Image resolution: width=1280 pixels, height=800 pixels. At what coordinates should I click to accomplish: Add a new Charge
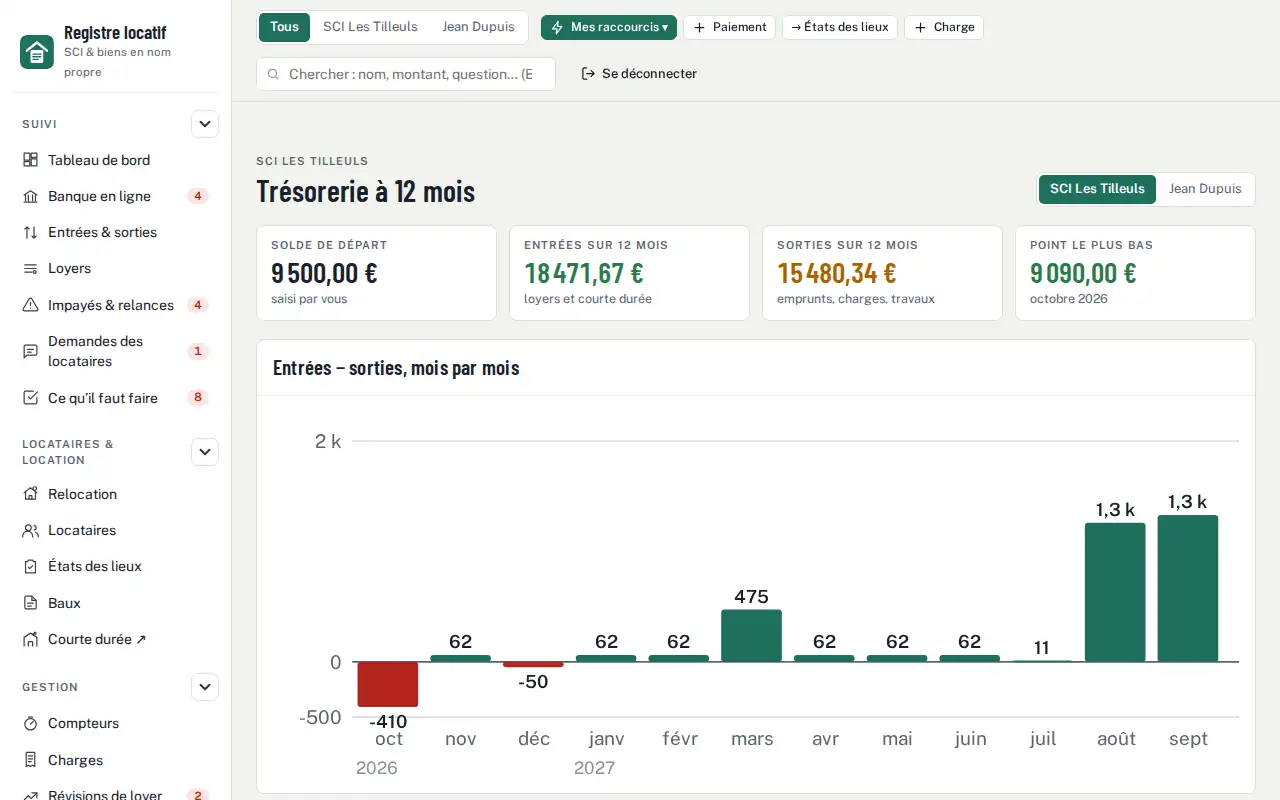[944, 27]
